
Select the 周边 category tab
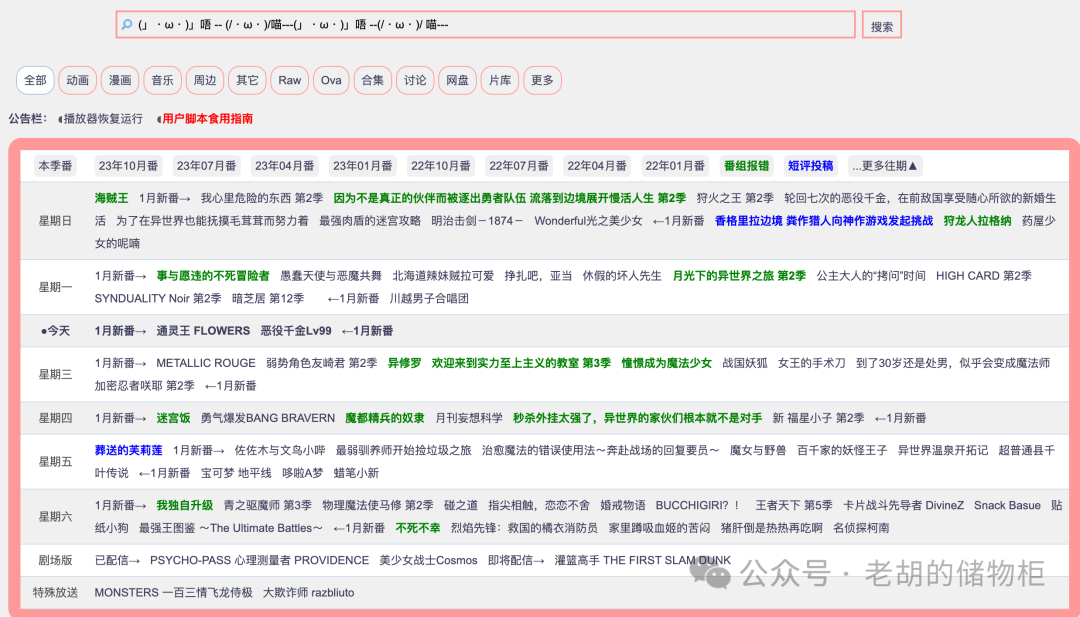coord(205,81)
